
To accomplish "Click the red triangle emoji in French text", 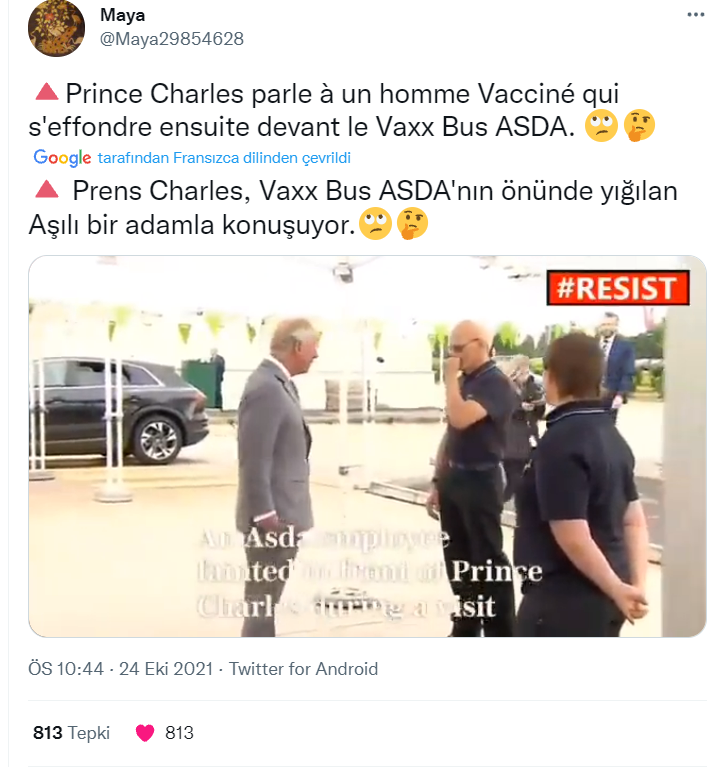I will coord(46,92).
